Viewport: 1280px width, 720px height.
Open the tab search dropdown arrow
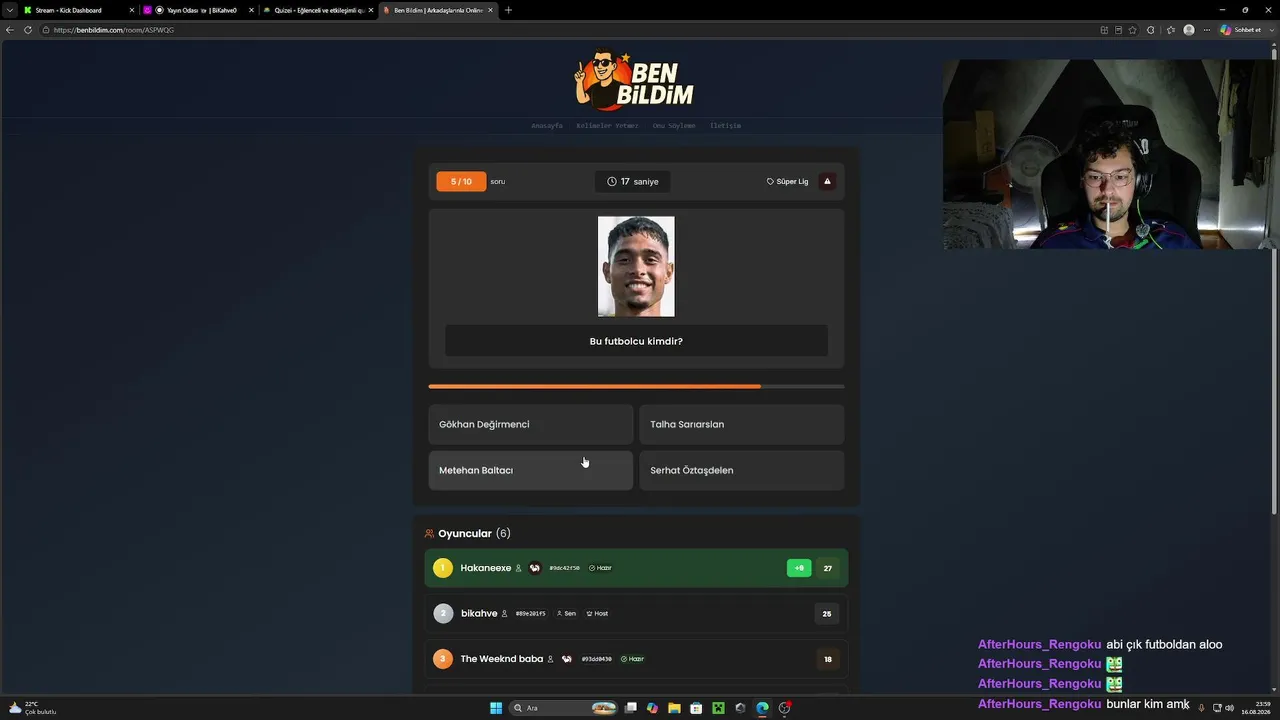(x=9, y=10)
